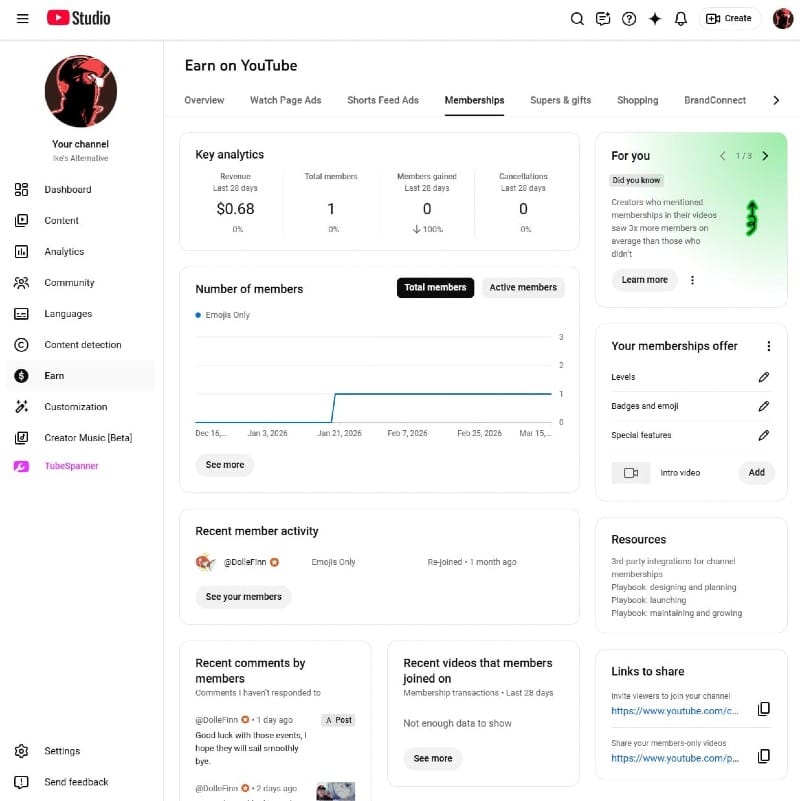Switch to the Overview tab
The image size is (800, 801).
pos(204,100)
